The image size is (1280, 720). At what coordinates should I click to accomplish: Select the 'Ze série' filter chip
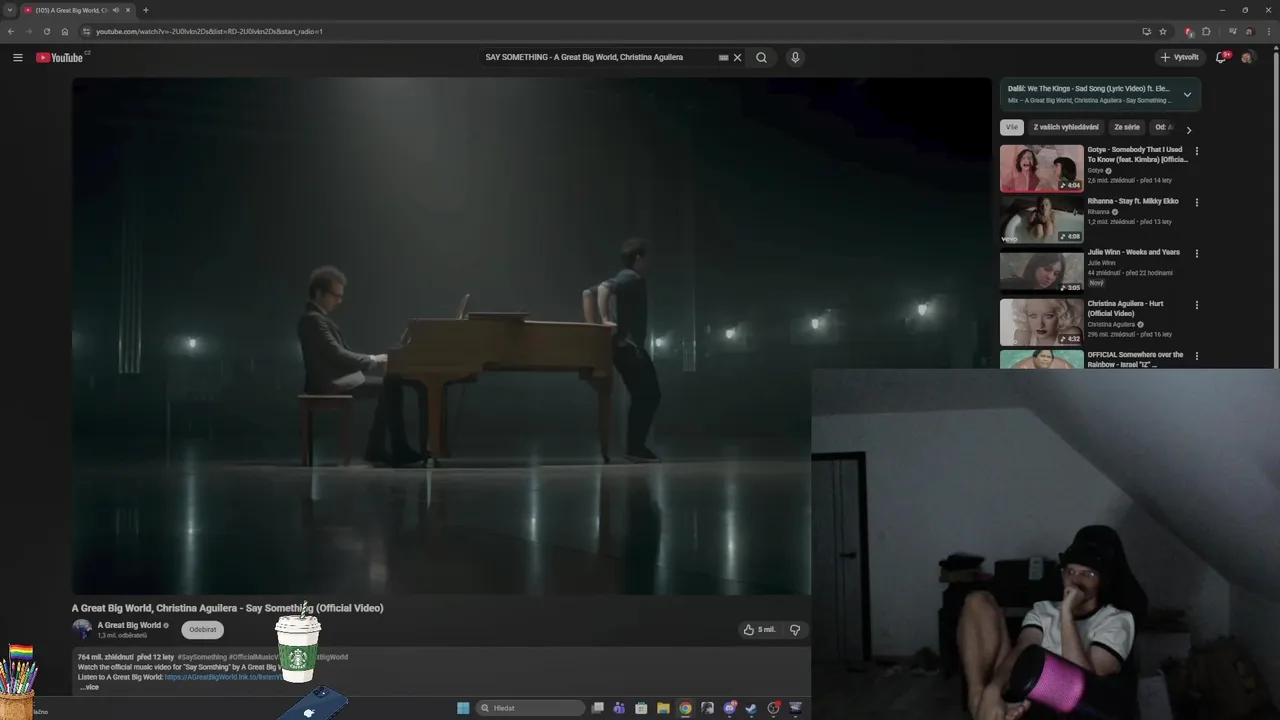point(1127,127)
